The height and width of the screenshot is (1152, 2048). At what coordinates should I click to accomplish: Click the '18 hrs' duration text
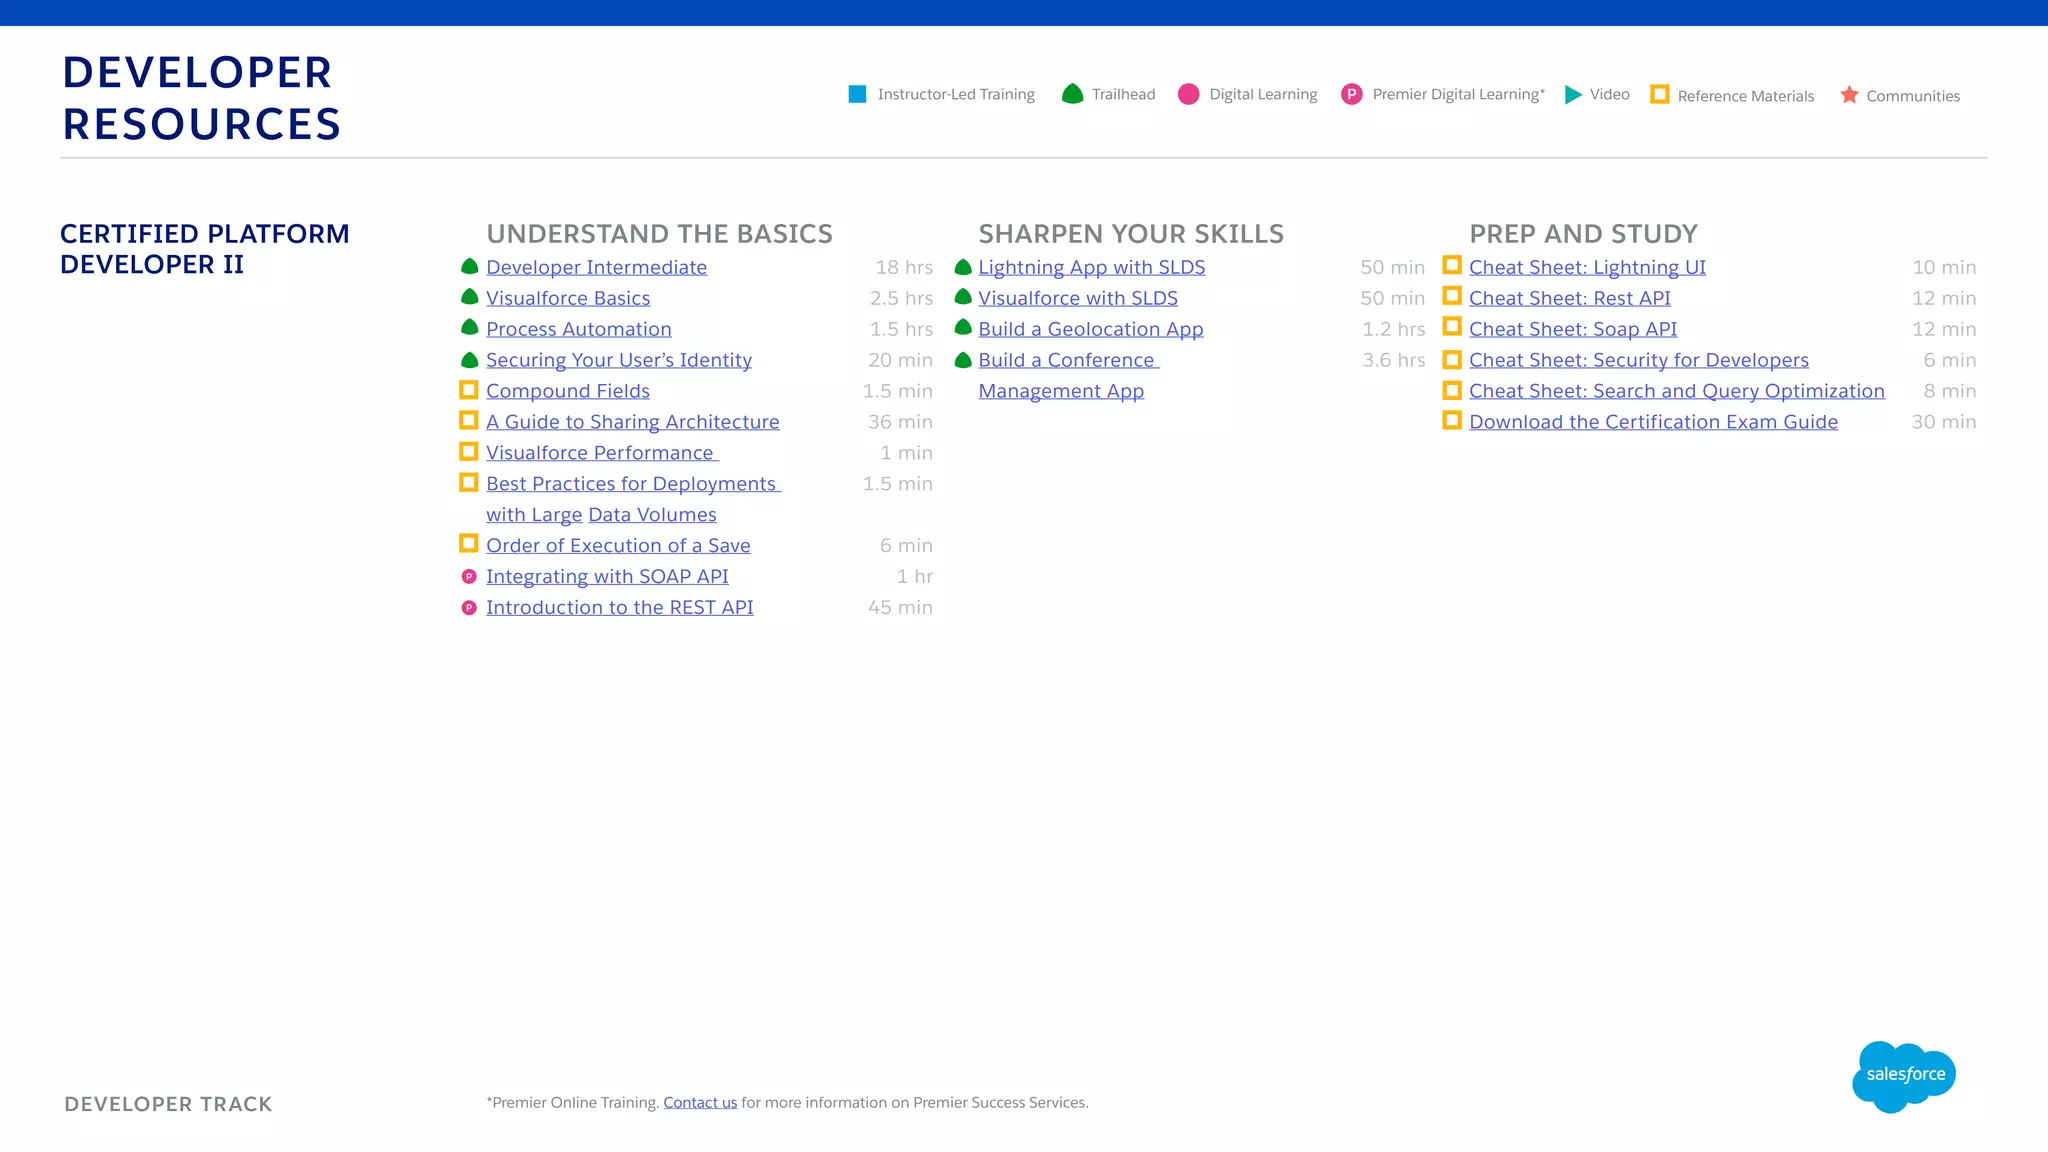(x=904, y=267)
